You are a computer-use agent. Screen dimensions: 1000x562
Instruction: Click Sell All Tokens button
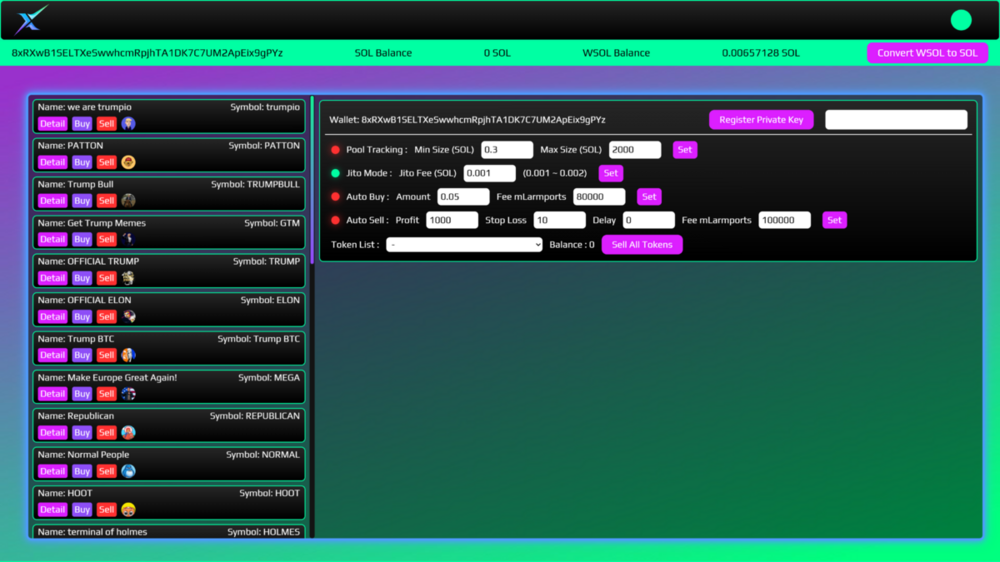pyautogui.click(x=642, y=245)
